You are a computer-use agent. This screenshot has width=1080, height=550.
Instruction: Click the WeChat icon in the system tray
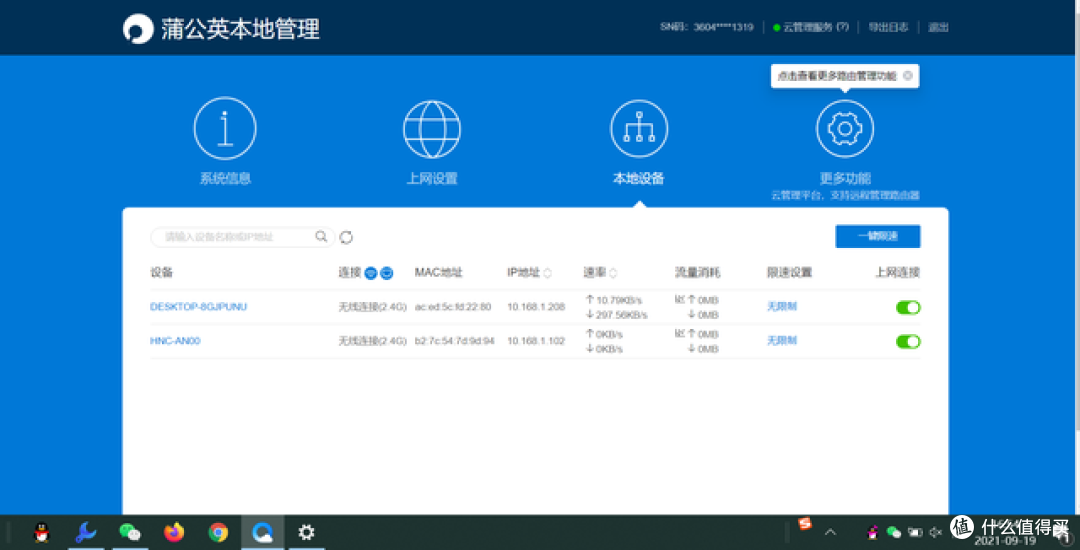coord(894,531)
